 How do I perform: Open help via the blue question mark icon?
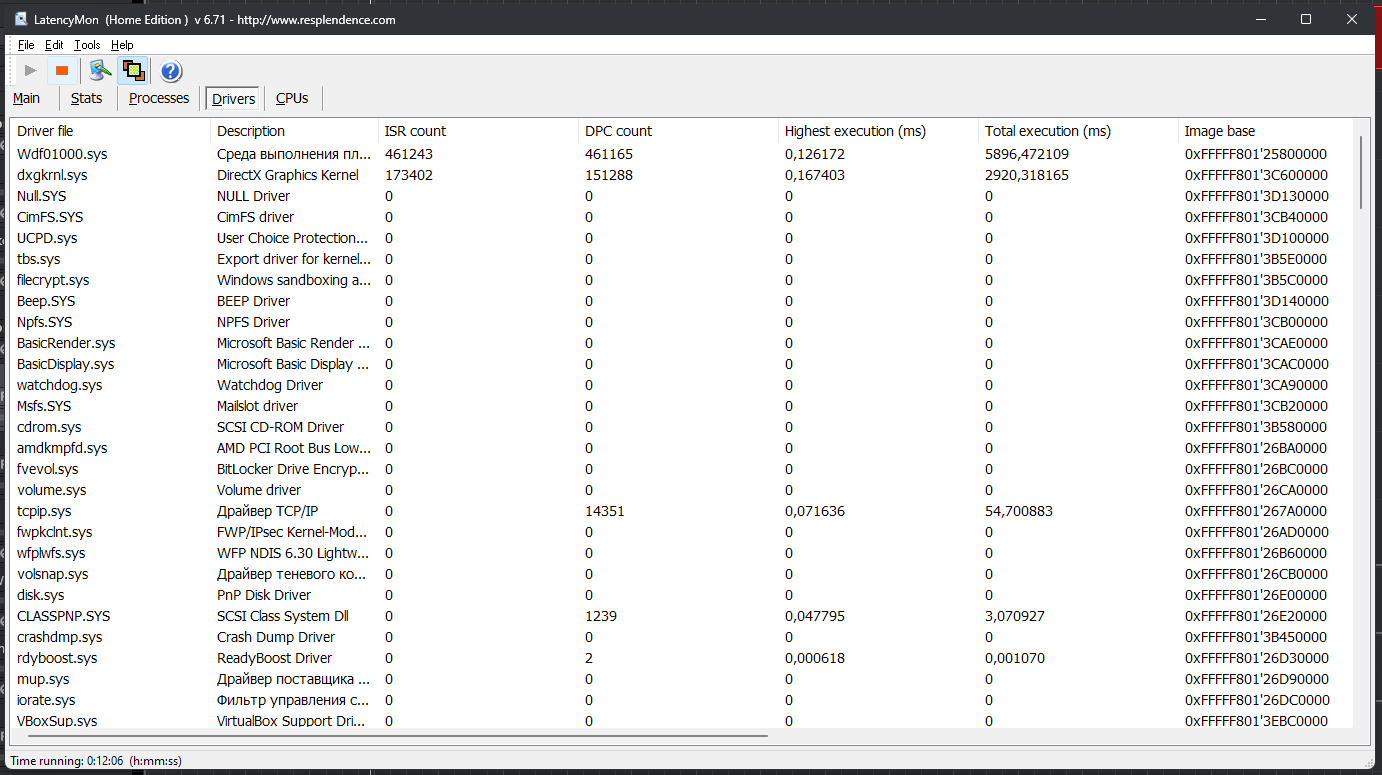(171, 70)
